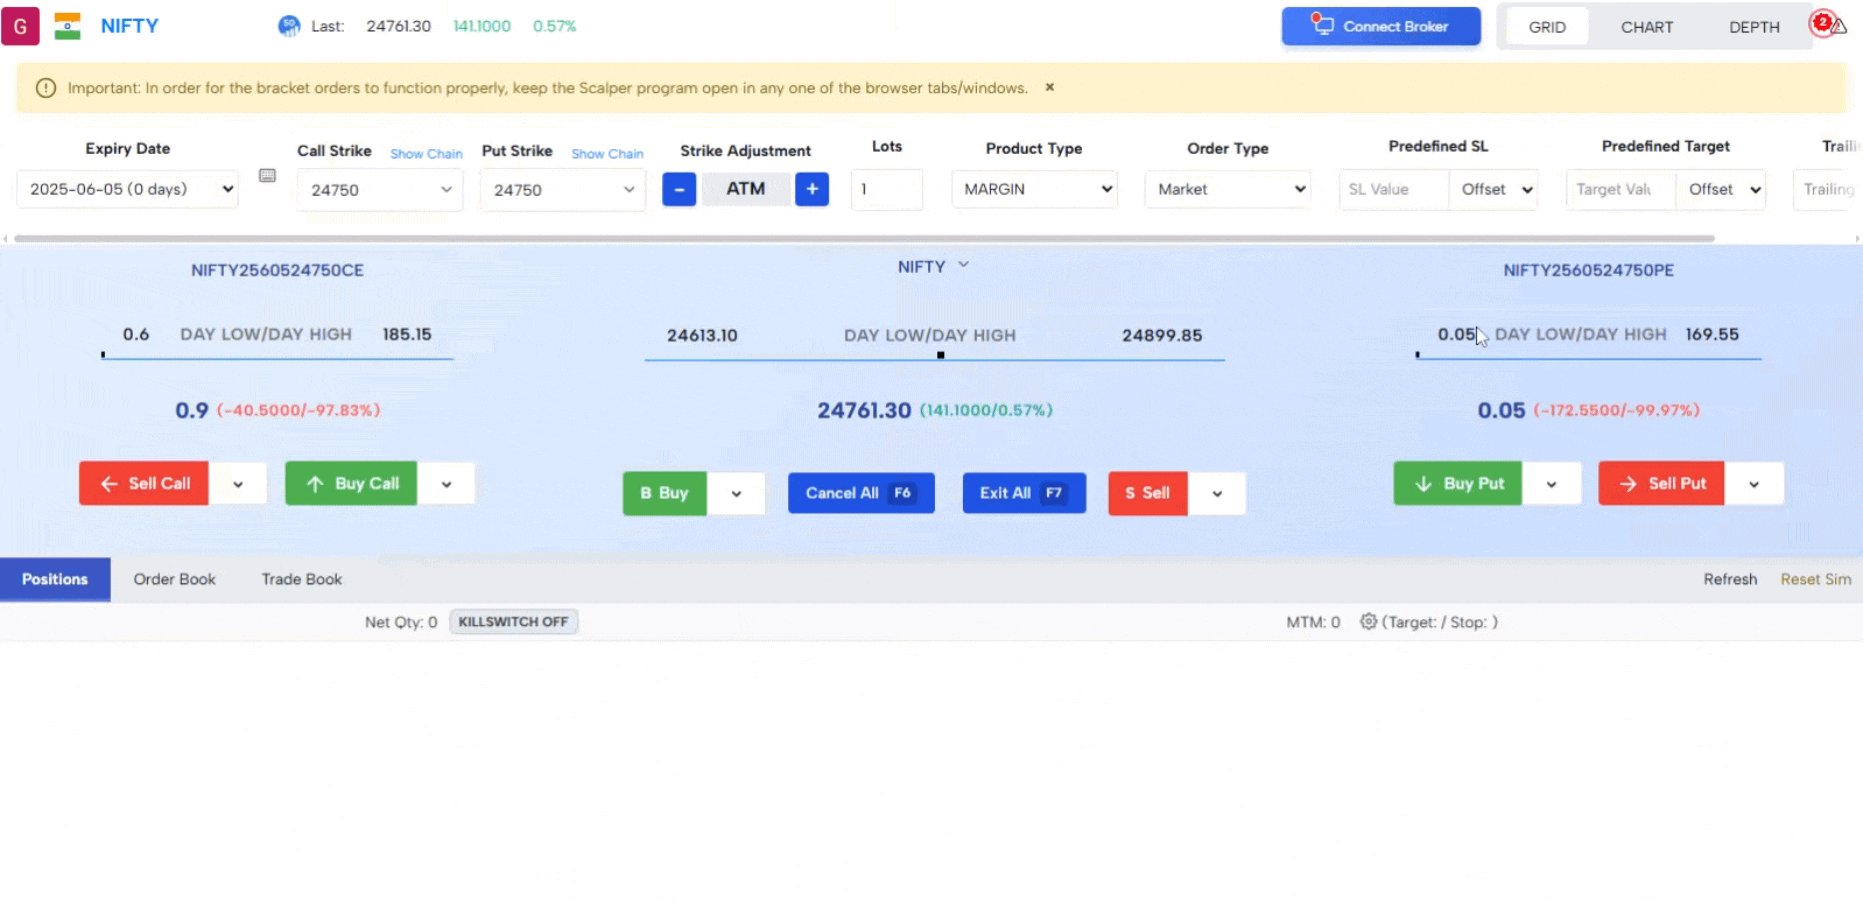Open the keyboard icon next to Expiry Date
1863x900 pixels.
(x=267, y=176)
